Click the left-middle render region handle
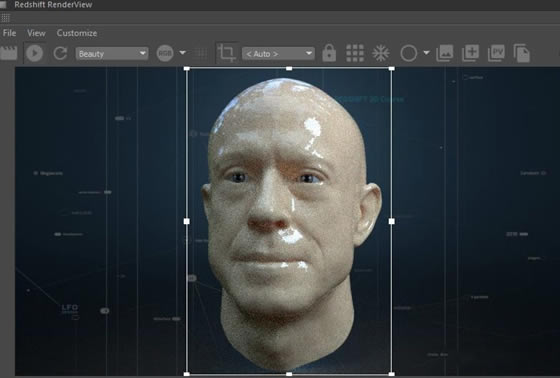560x378 pixels. click(186, 222)
